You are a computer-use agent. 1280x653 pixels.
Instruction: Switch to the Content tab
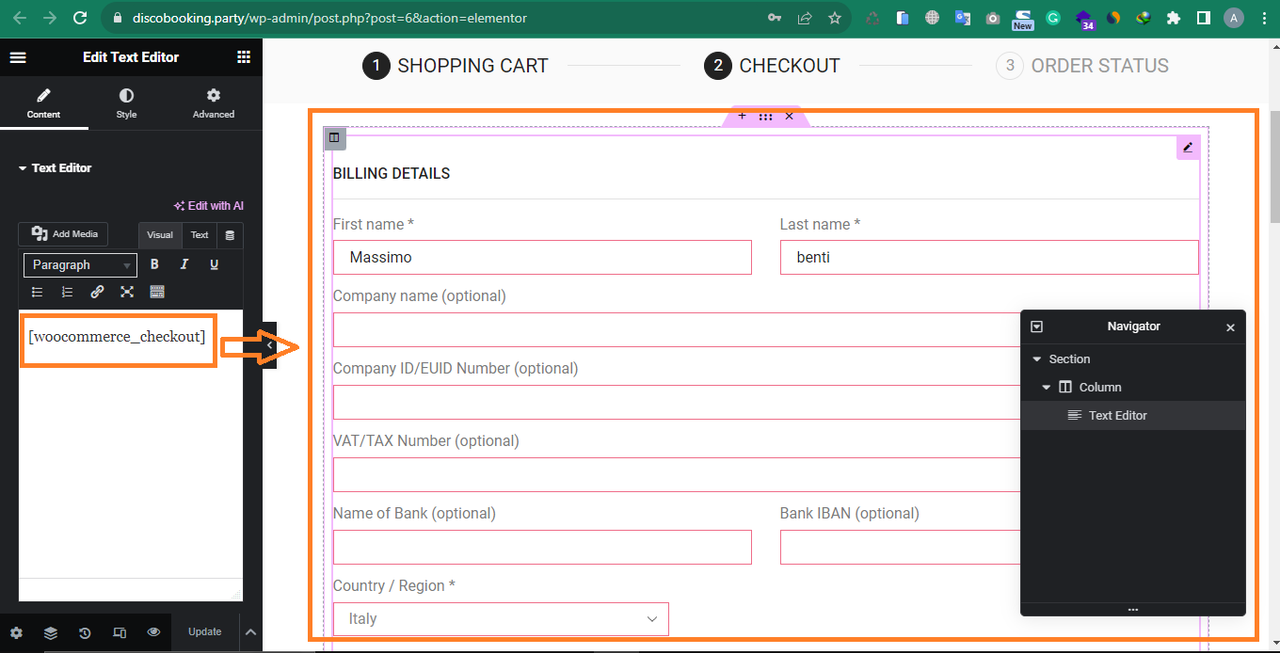[43, 104]
